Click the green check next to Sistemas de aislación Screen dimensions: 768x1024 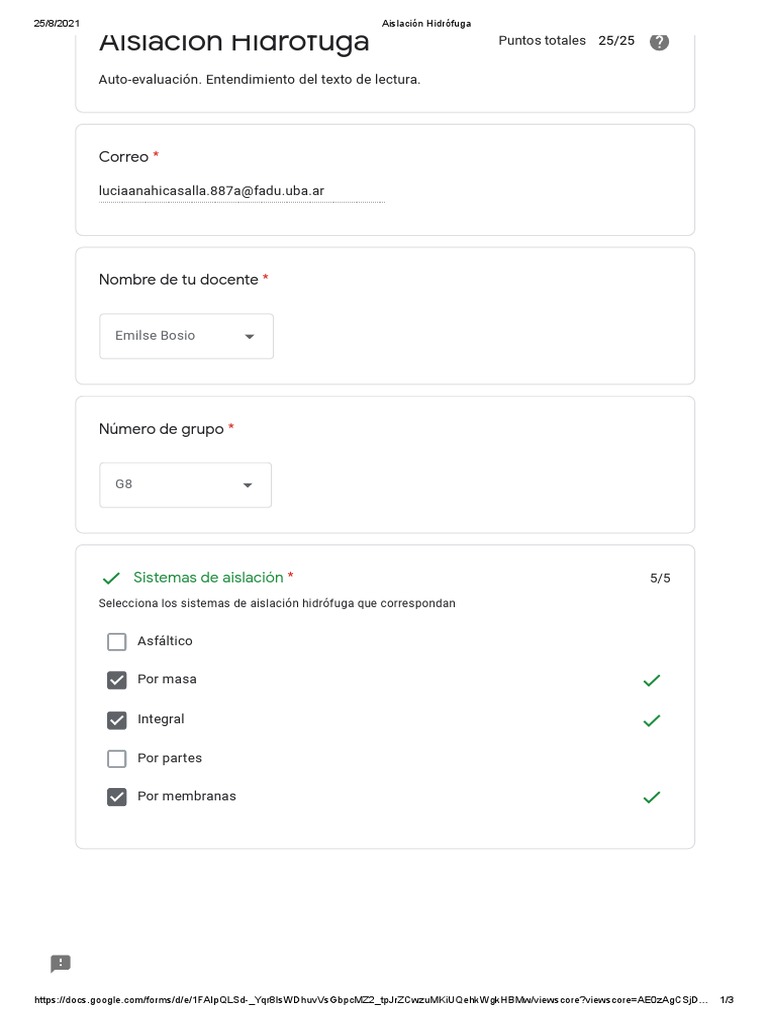(111, 578)
